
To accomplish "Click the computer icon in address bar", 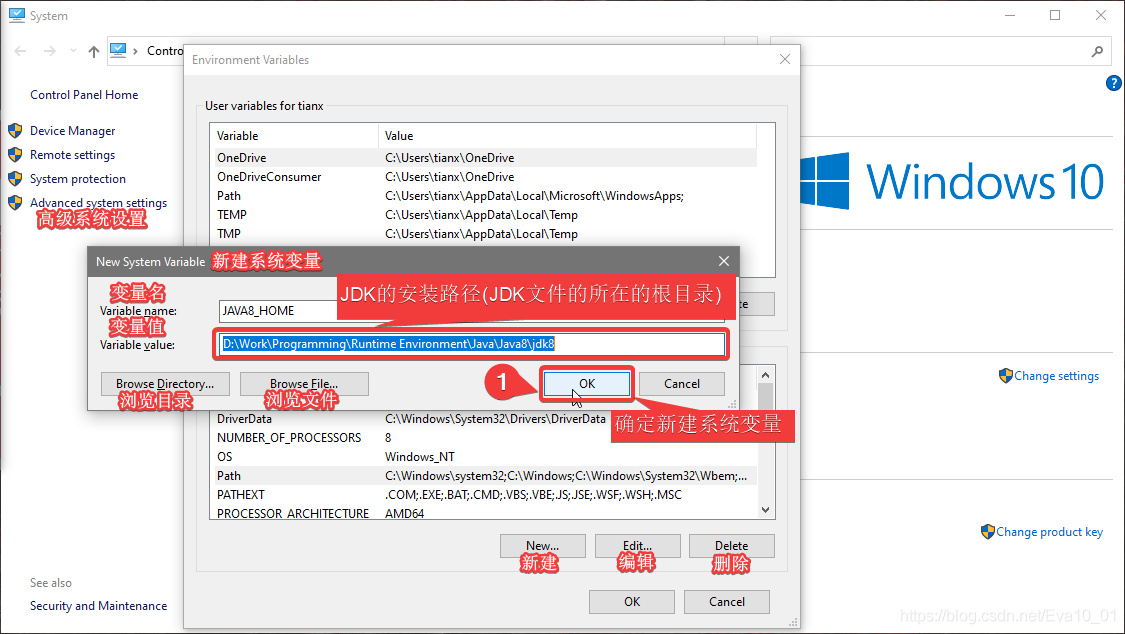I will click(118, 50).
